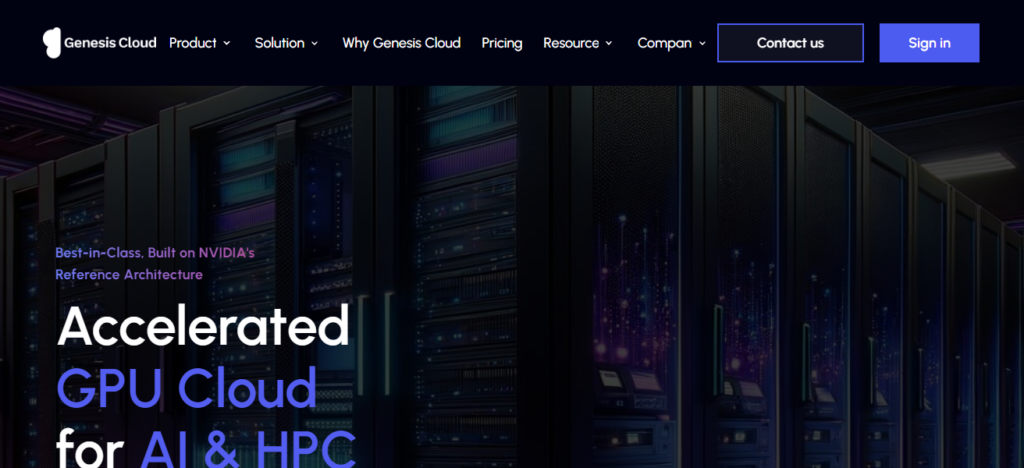This screenshot has height=468, width=1024.
Task: Click the Contact us button
Action: point(790,43)
